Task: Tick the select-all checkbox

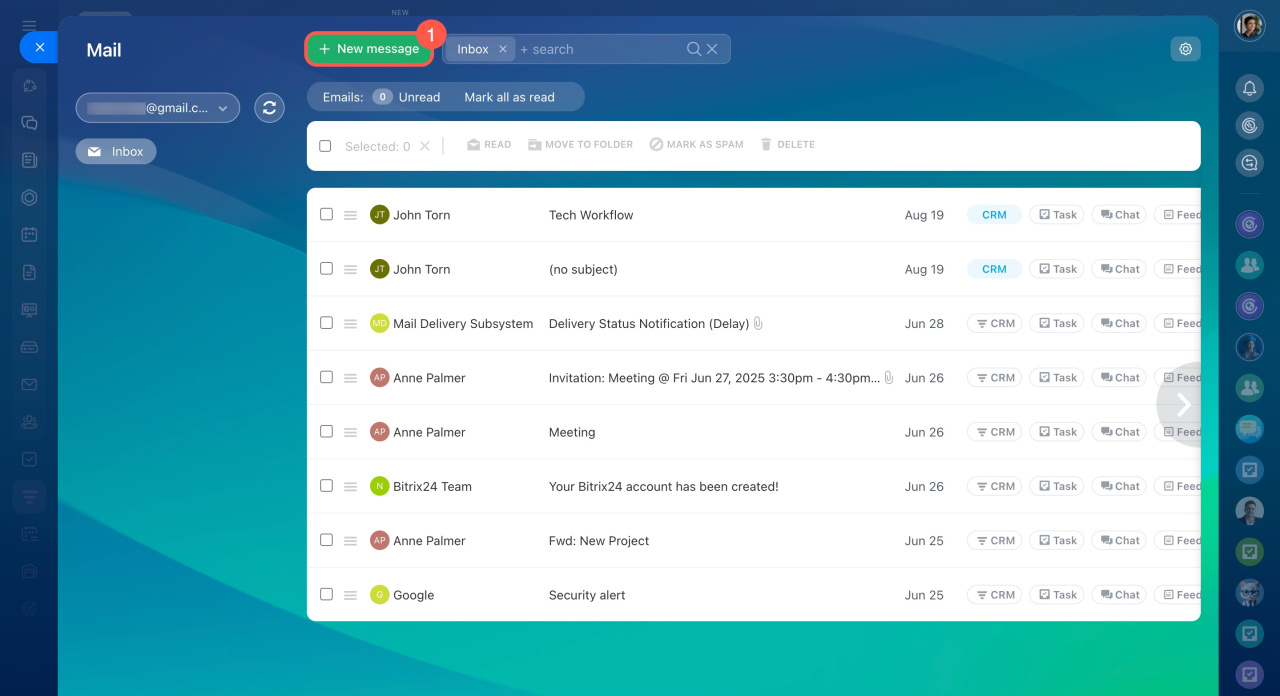Action: point(325,146)
